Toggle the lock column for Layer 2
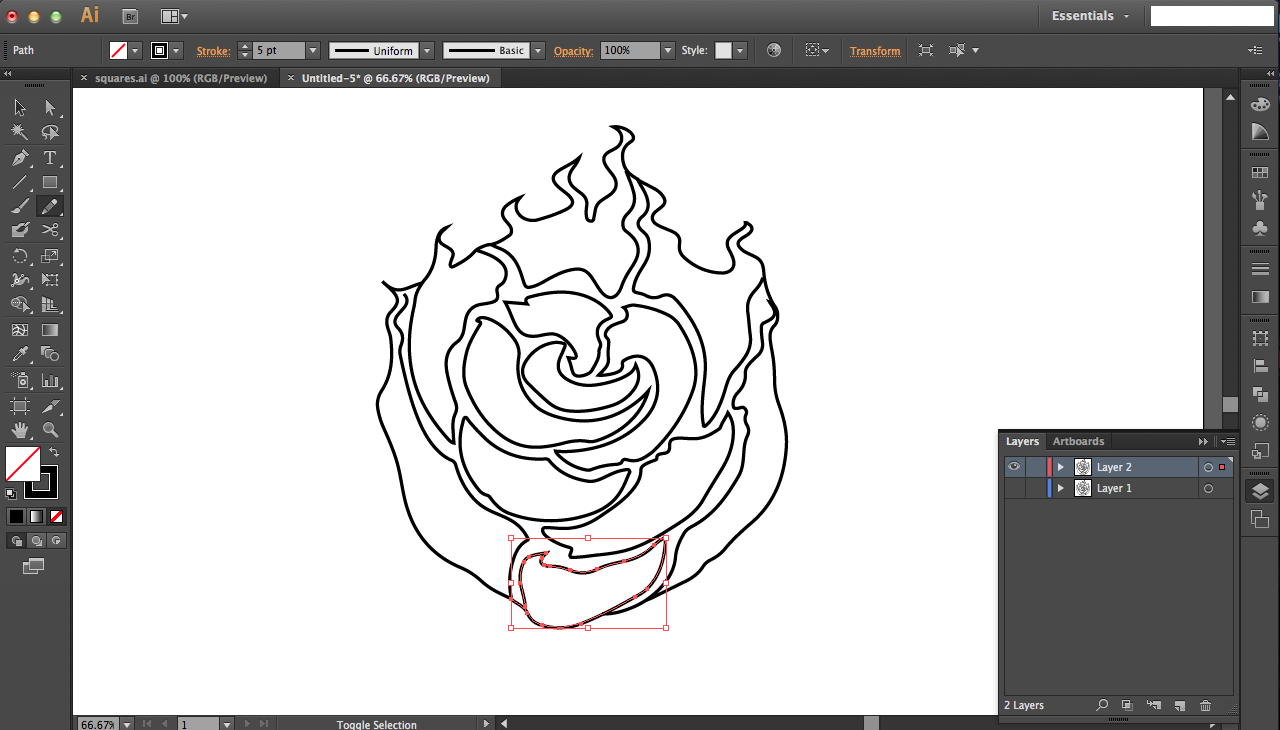 click(1035, 467)
